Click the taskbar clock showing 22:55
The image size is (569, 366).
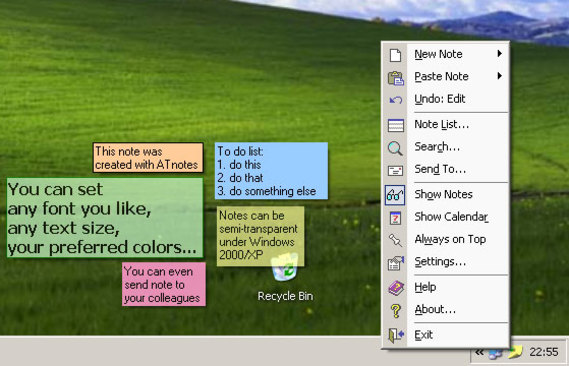click(544, 352)
